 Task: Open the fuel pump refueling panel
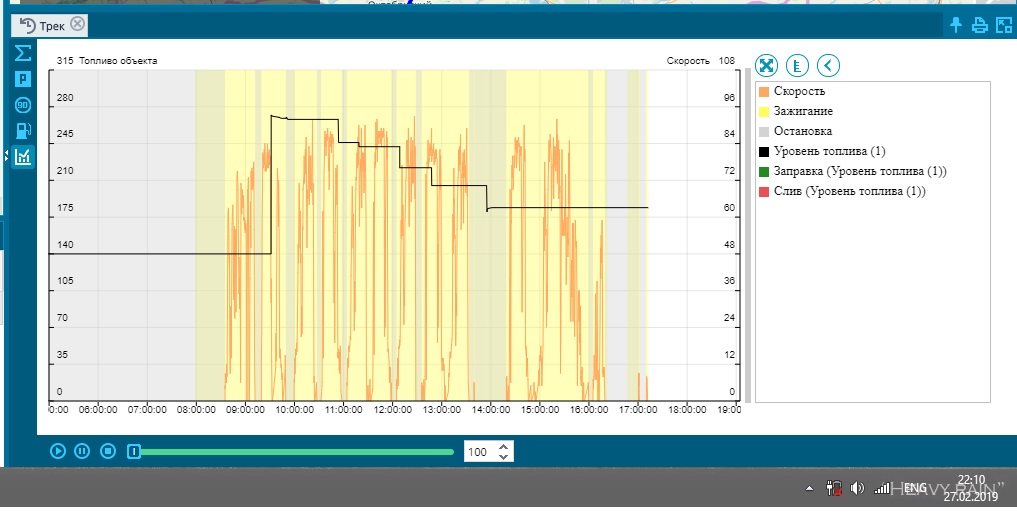pos(22,130)
